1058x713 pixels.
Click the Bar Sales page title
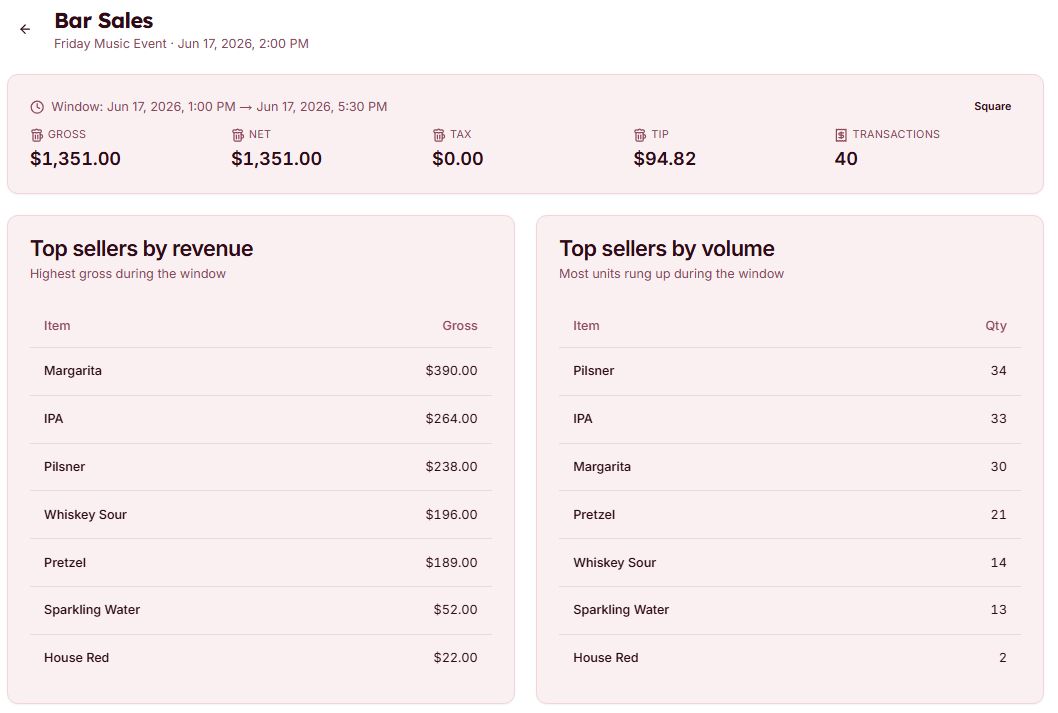[x=104, y=21]
